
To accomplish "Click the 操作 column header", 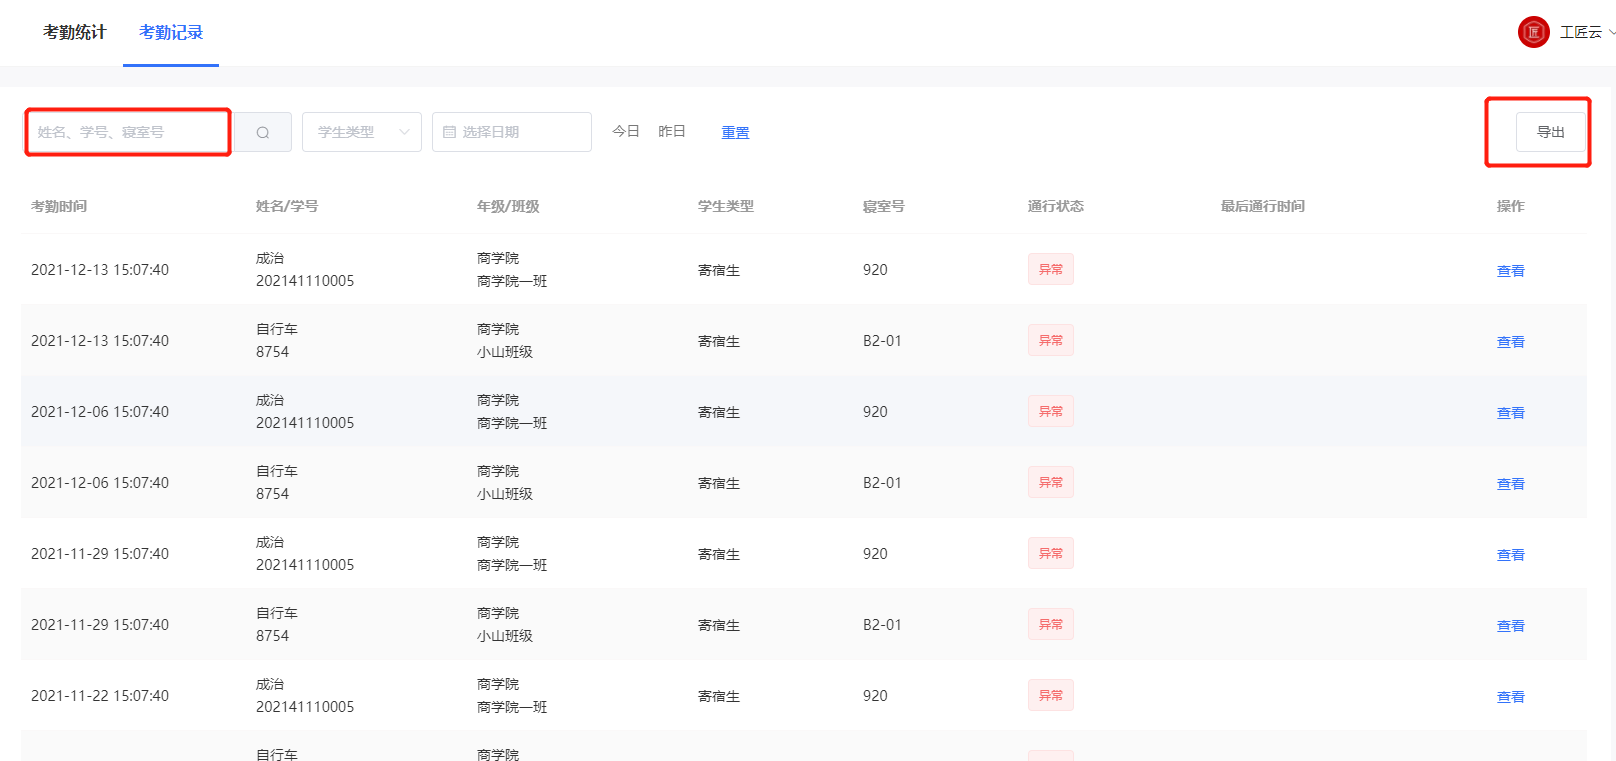I will [x=1510, y=206].
